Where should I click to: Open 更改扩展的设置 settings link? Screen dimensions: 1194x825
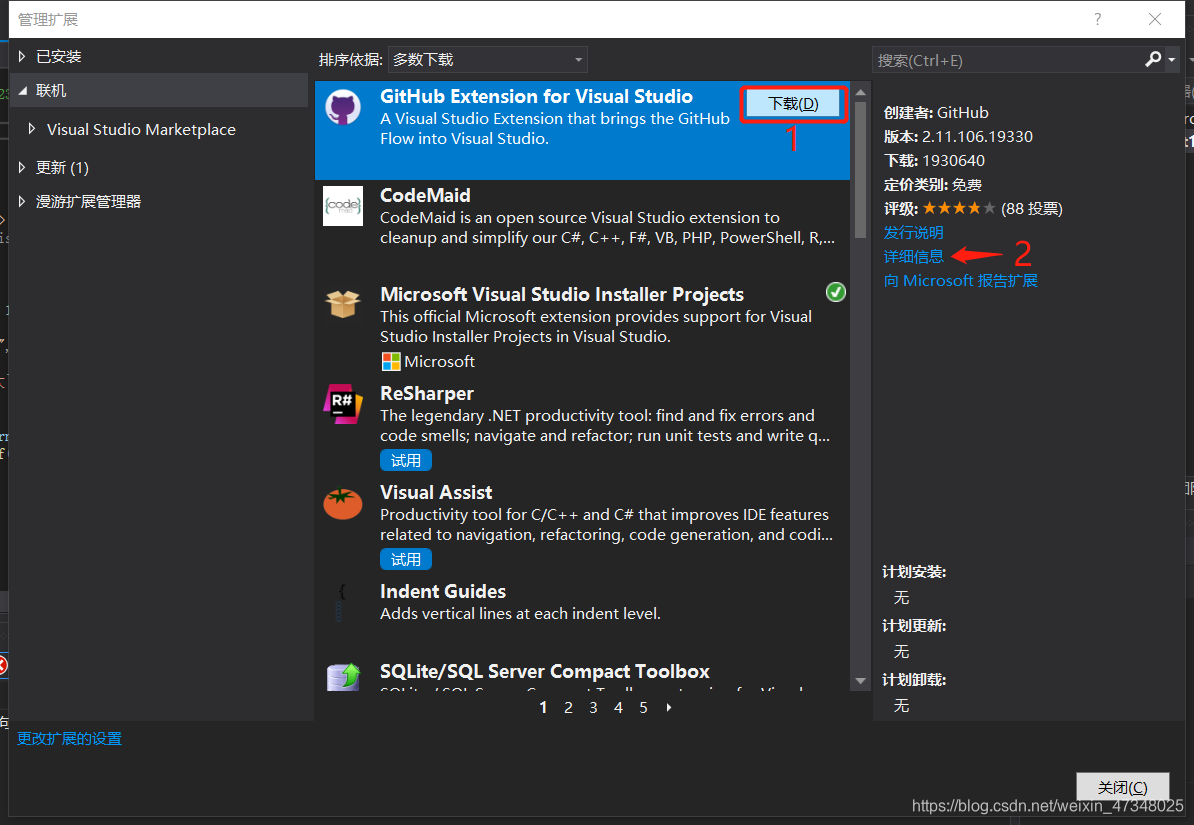coord(69,738)
